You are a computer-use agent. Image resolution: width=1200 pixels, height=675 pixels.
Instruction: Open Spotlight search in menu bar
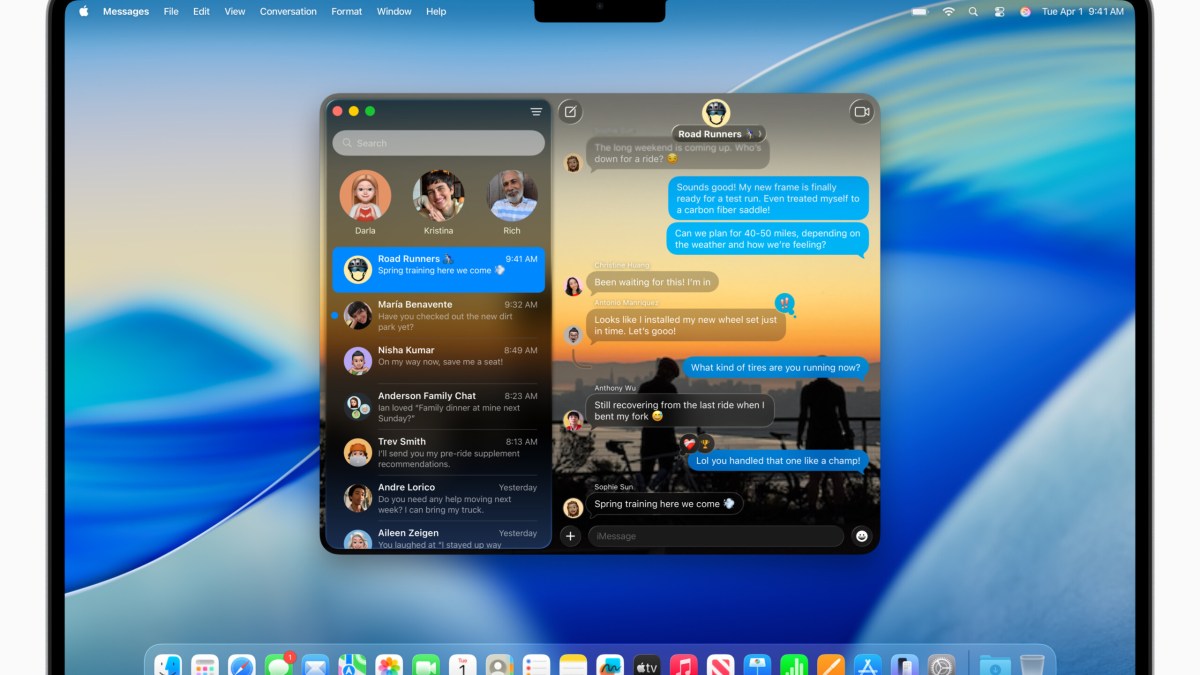click(x=973, y=12)
